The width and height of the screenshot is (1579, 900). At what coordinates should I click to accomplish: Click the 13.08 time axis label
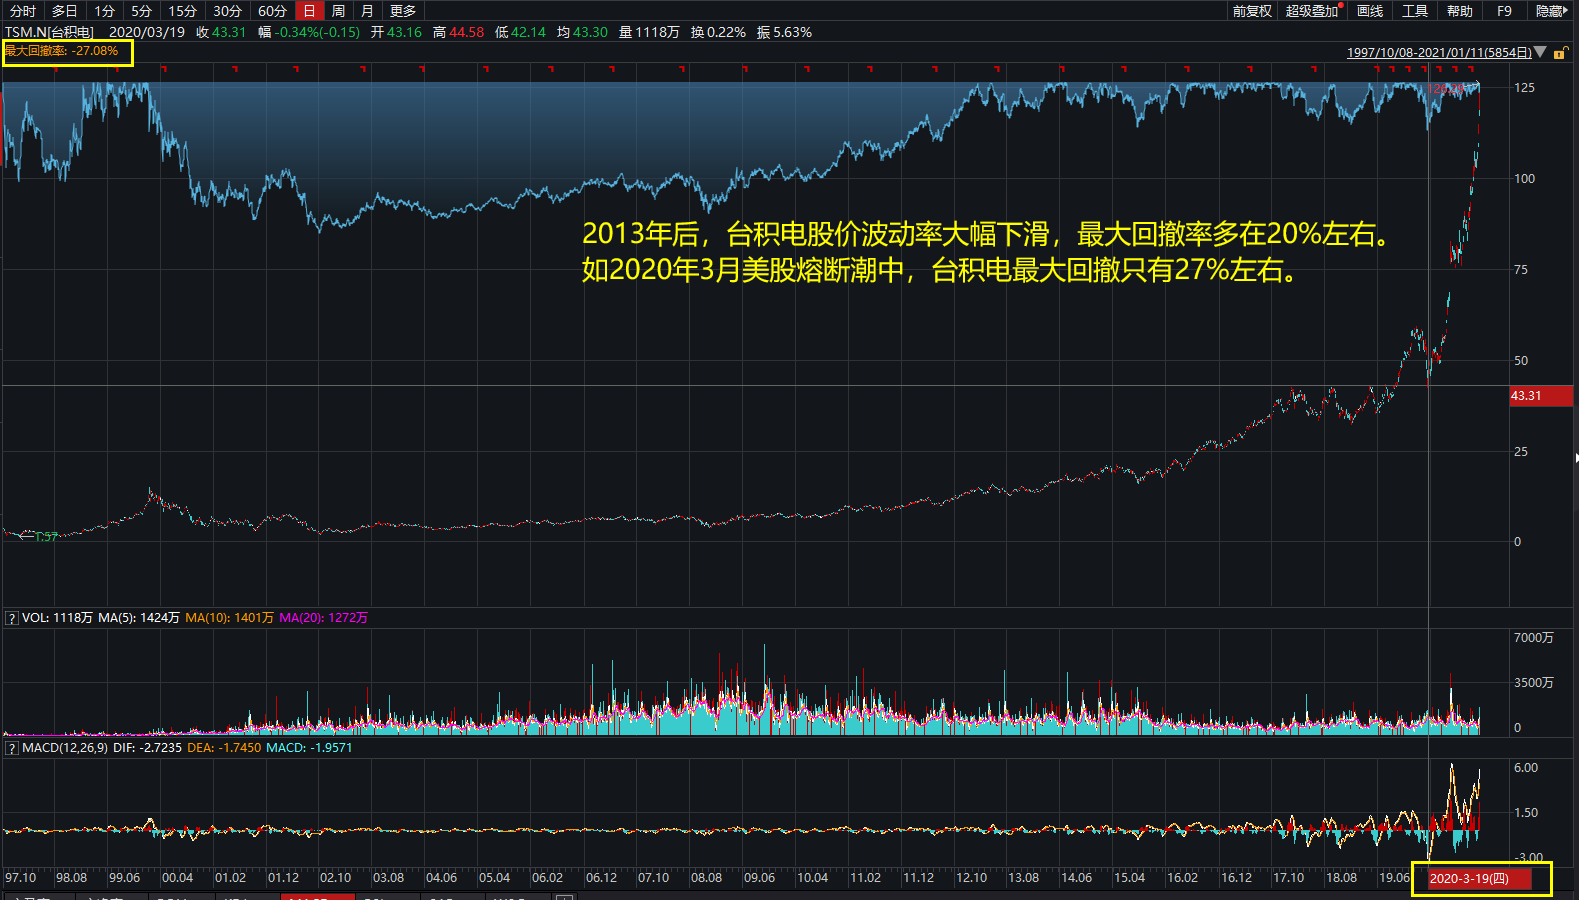[1024, 878]
